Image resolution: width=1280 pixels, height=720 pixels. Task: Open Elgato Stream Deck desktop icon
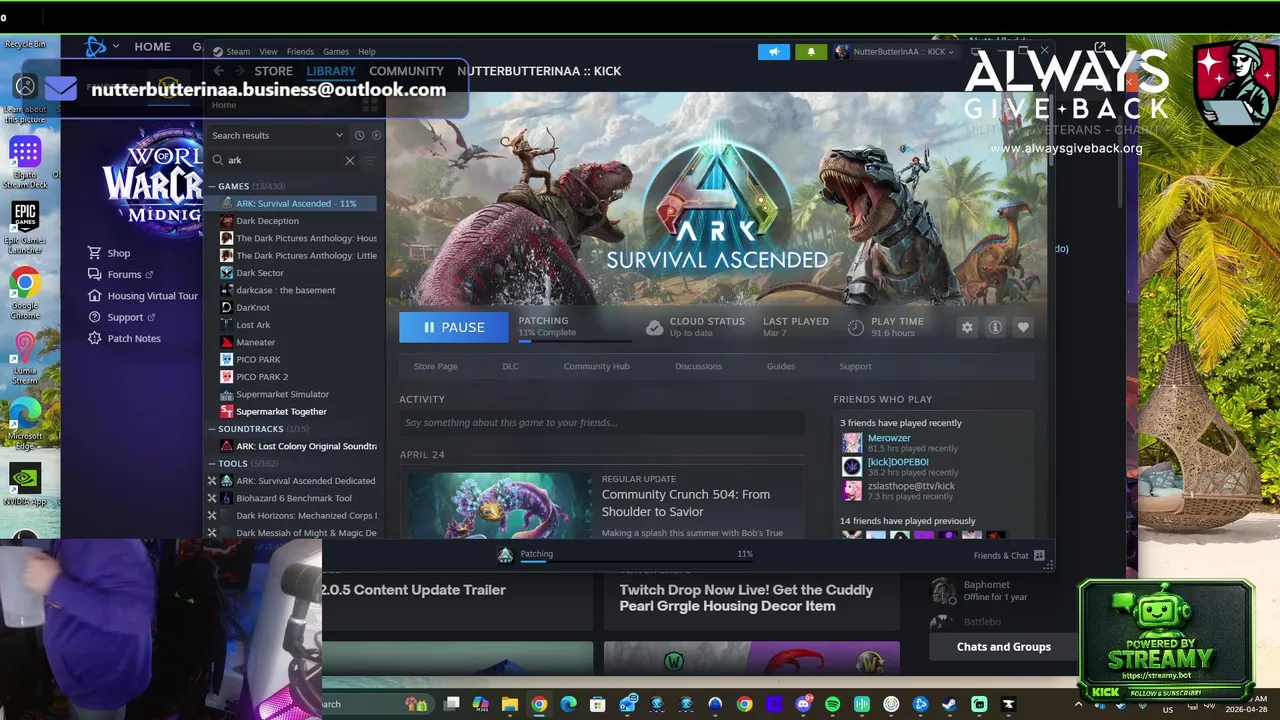[25, 162]
